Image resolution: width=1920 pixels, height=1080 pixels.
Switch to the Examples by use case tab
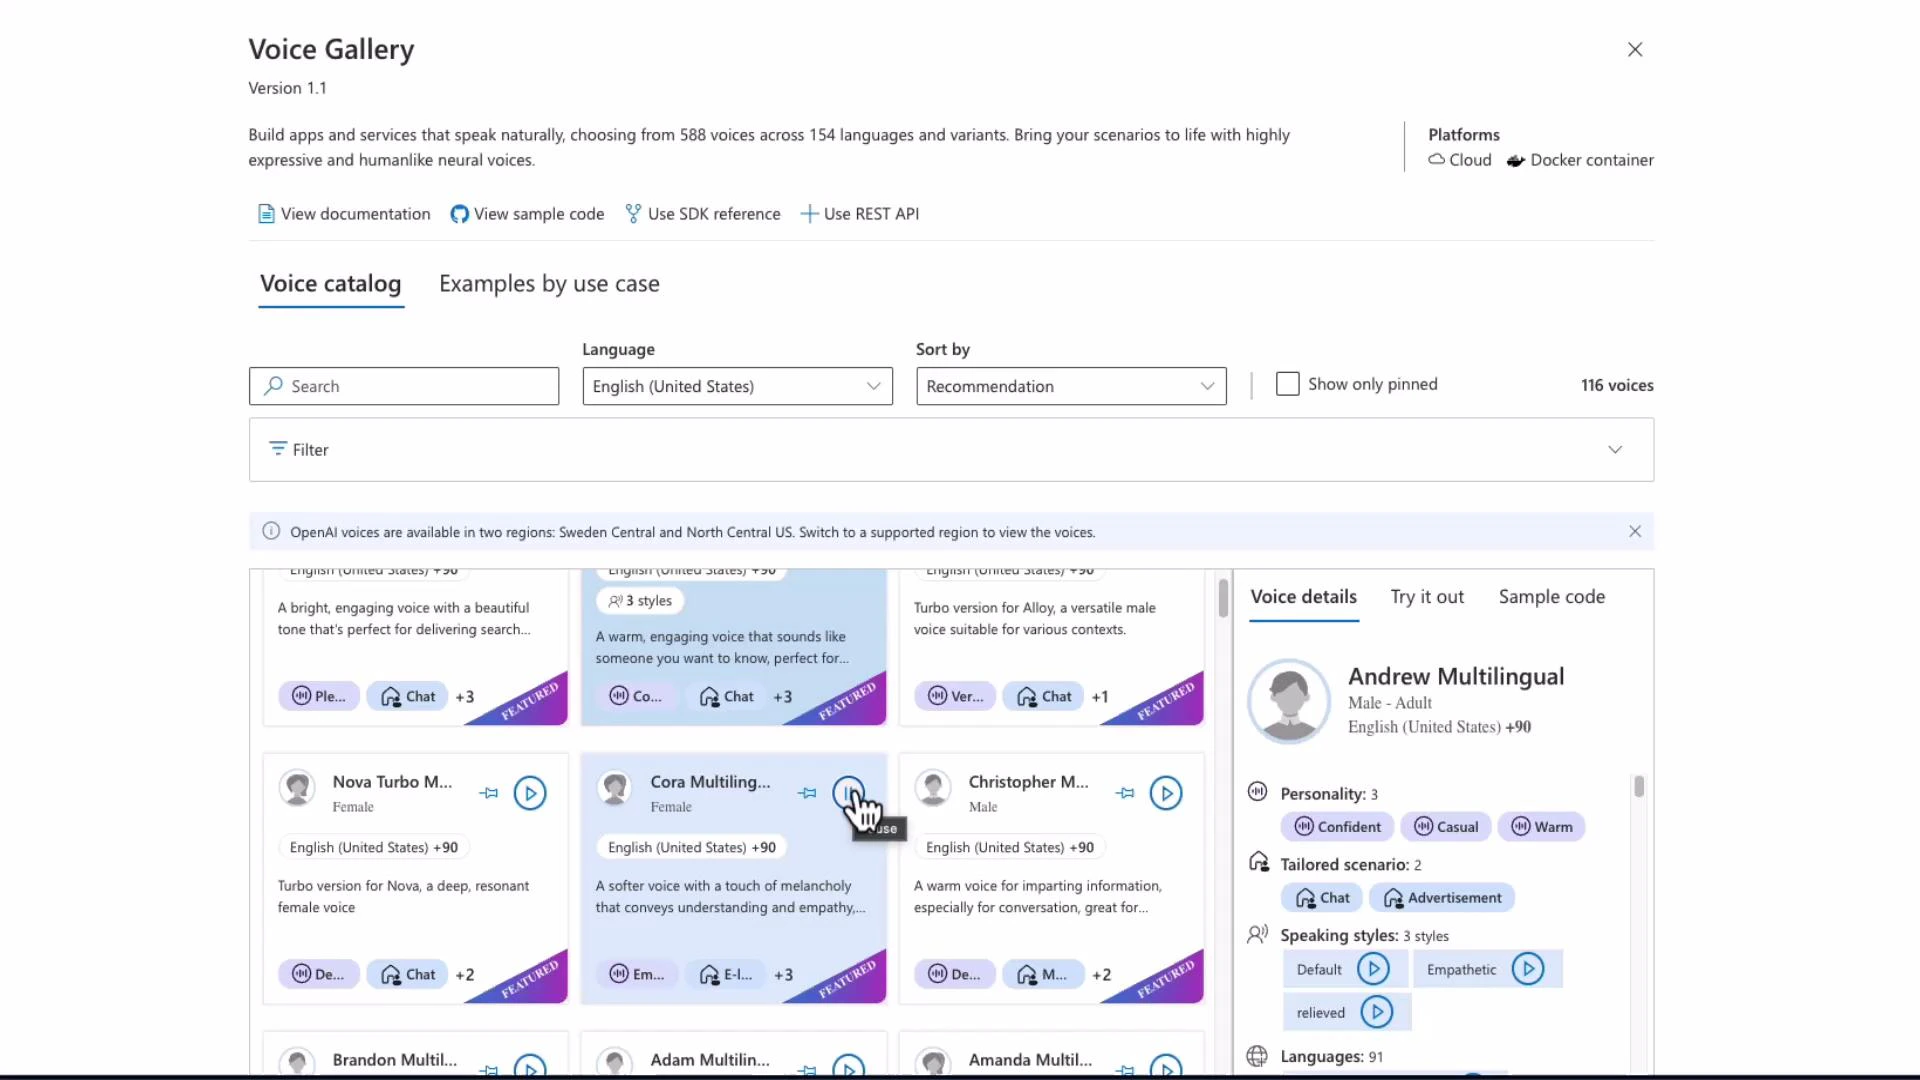[x=549, y=284]
